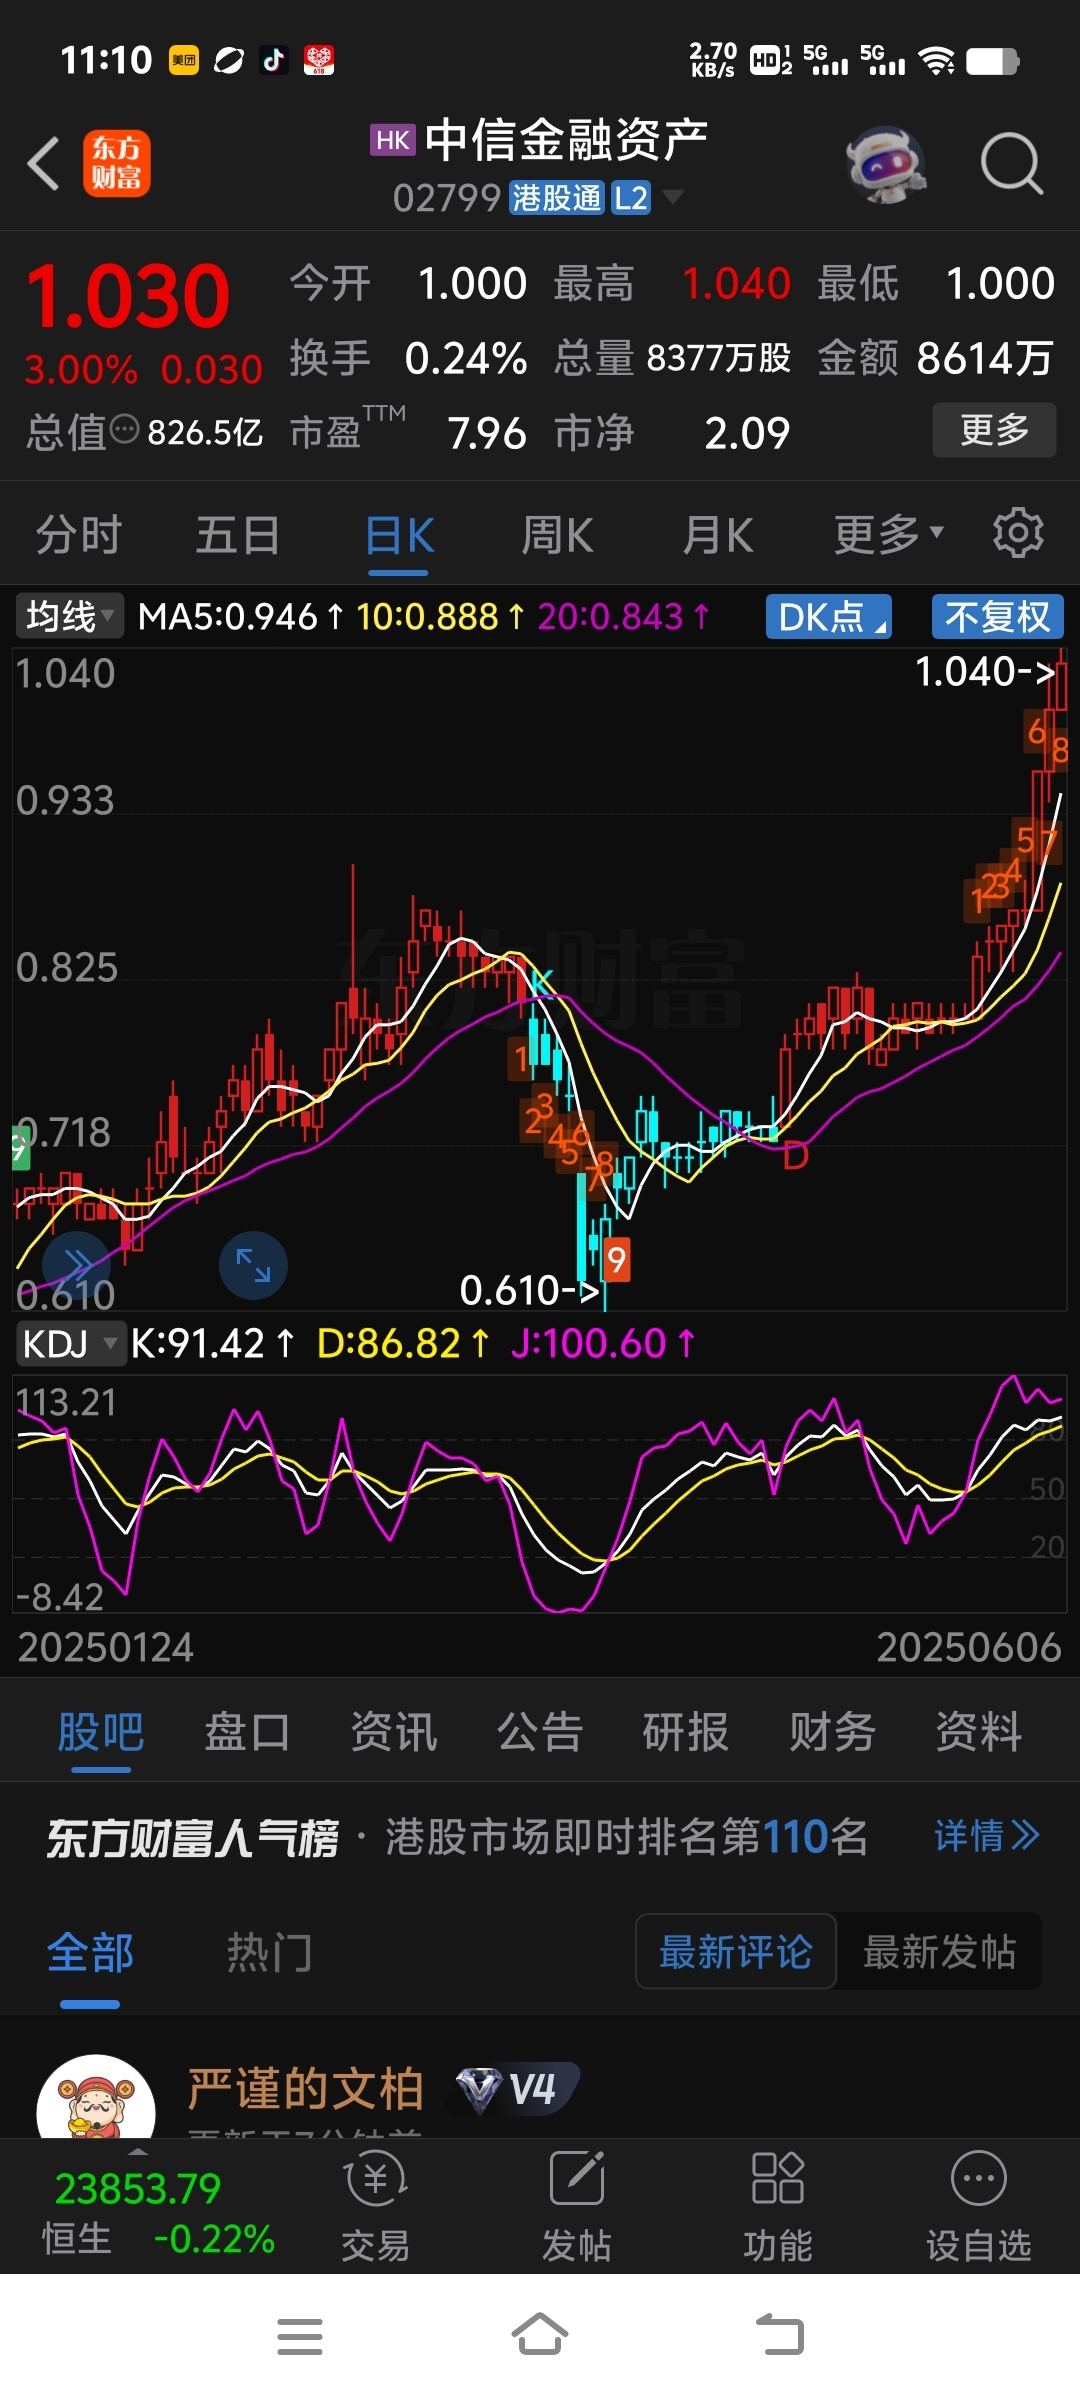The width and height of the screenshot is (1080, 2400).
Task: Tap the 总量 8377万股 value
Action: 718,357
